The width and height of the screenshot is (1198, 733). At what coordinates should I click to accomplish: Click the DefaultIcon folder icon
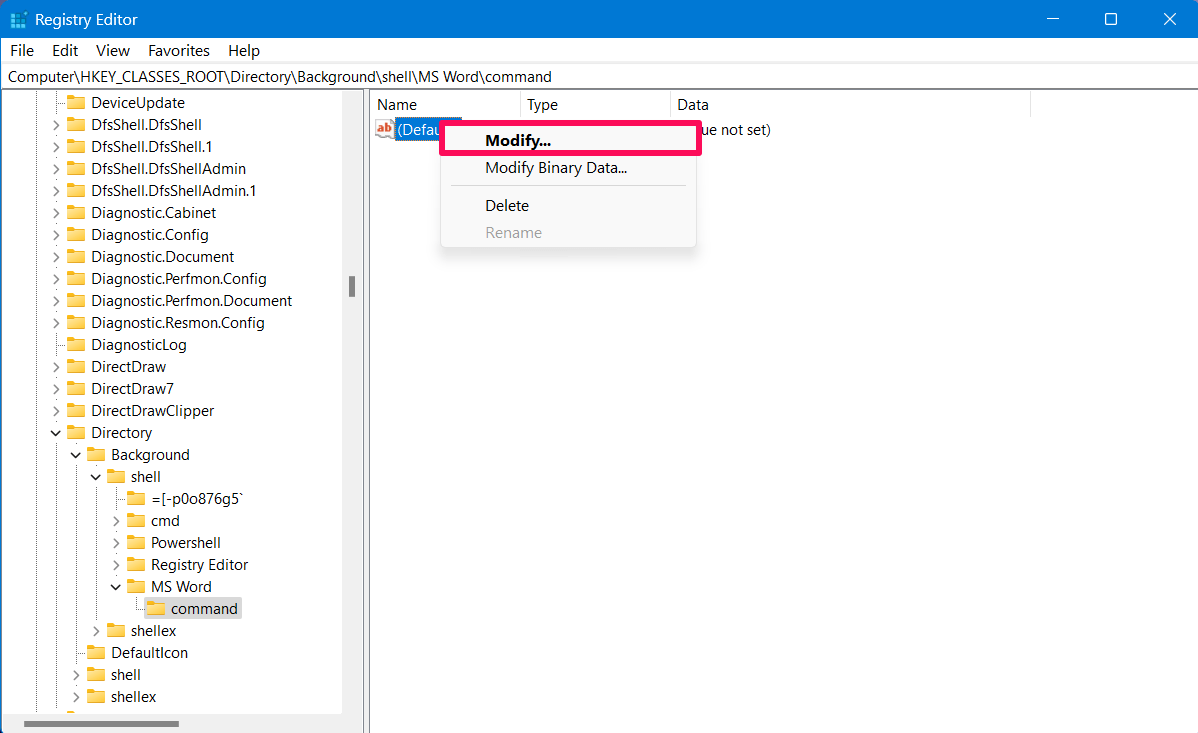point(96,653)
